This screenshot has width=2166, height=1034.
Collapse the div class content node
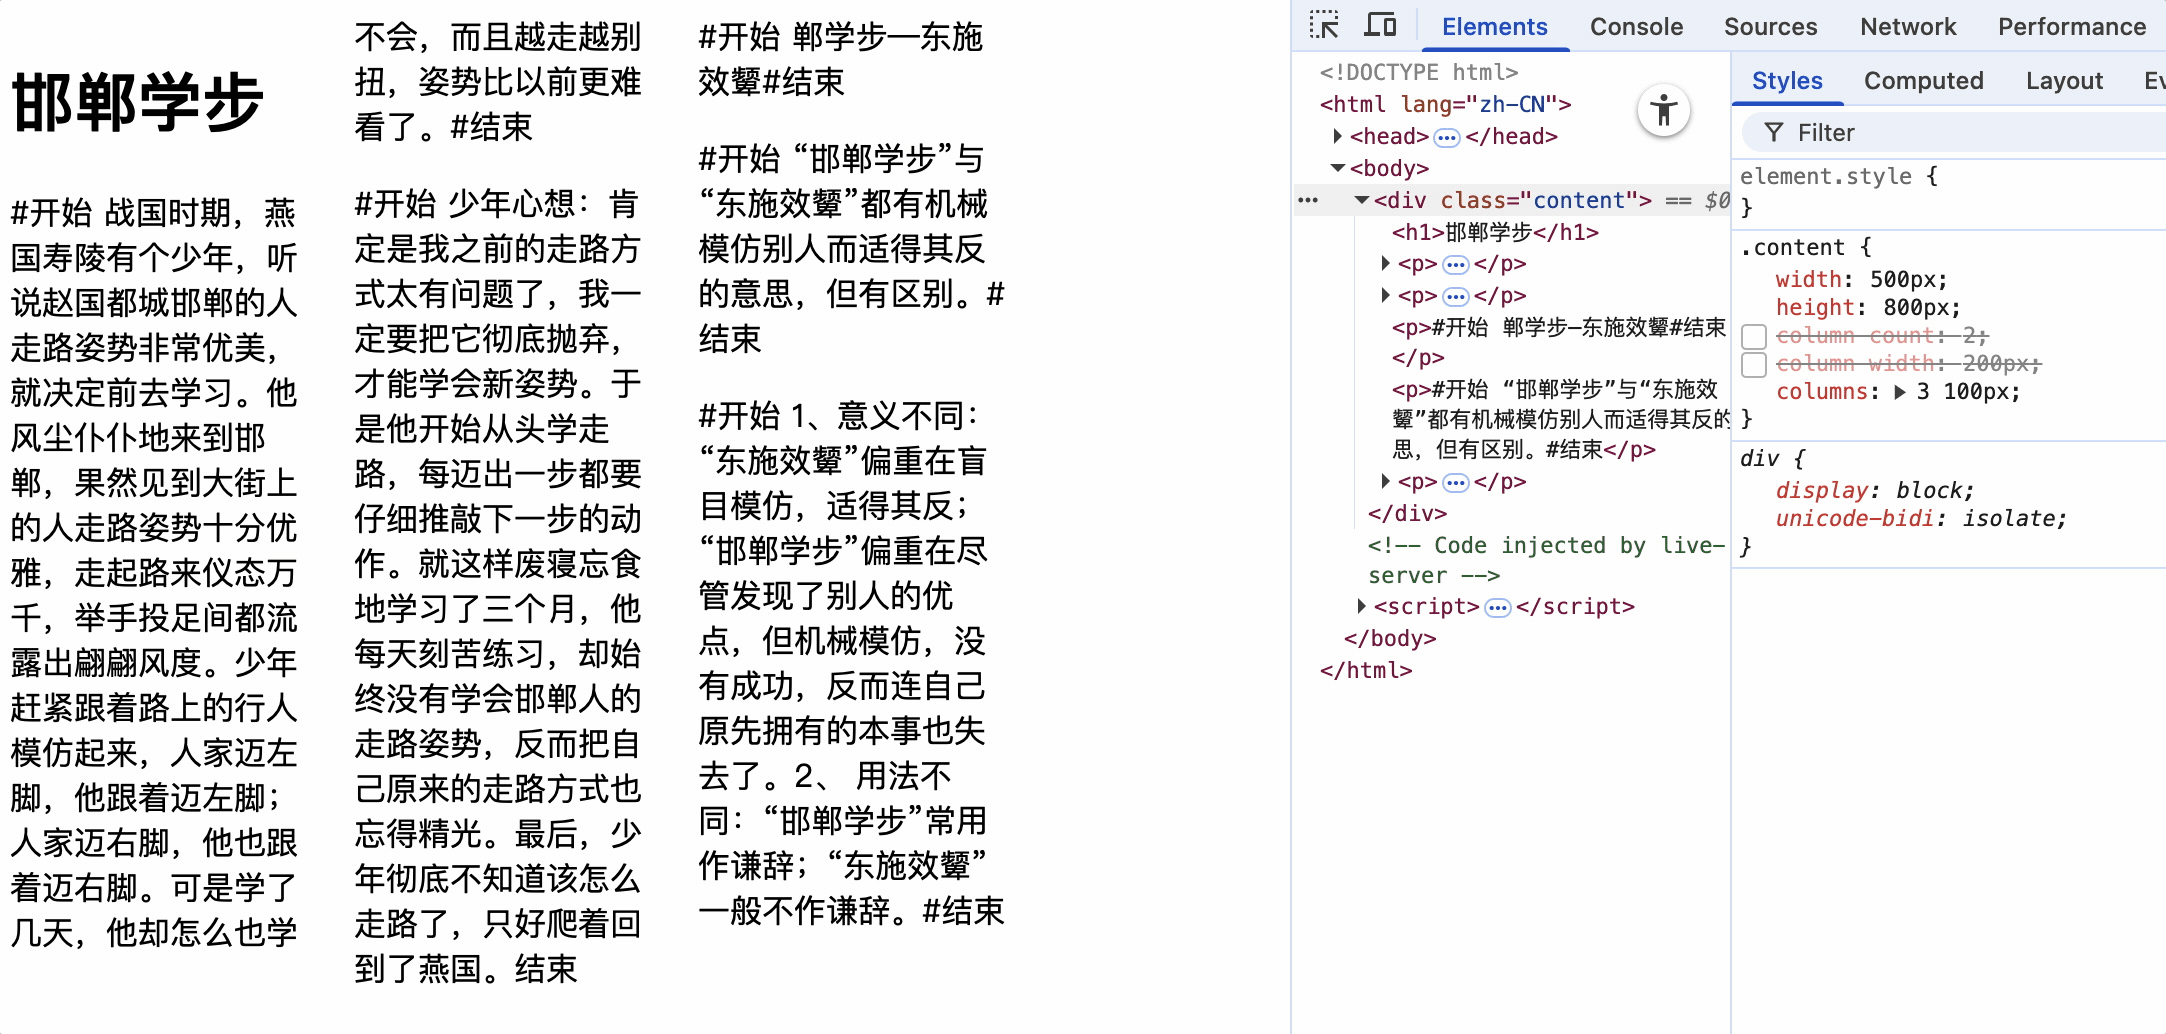click(x=1361, y=200)
